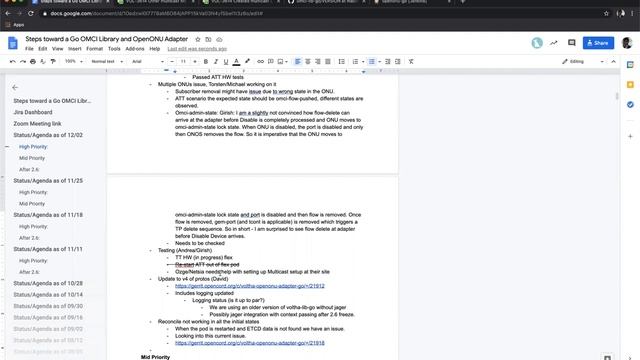Open the Google Calendar side panel
Image resolution: width=640 pixels, height=360 pixels.
(x=630, y=65)
